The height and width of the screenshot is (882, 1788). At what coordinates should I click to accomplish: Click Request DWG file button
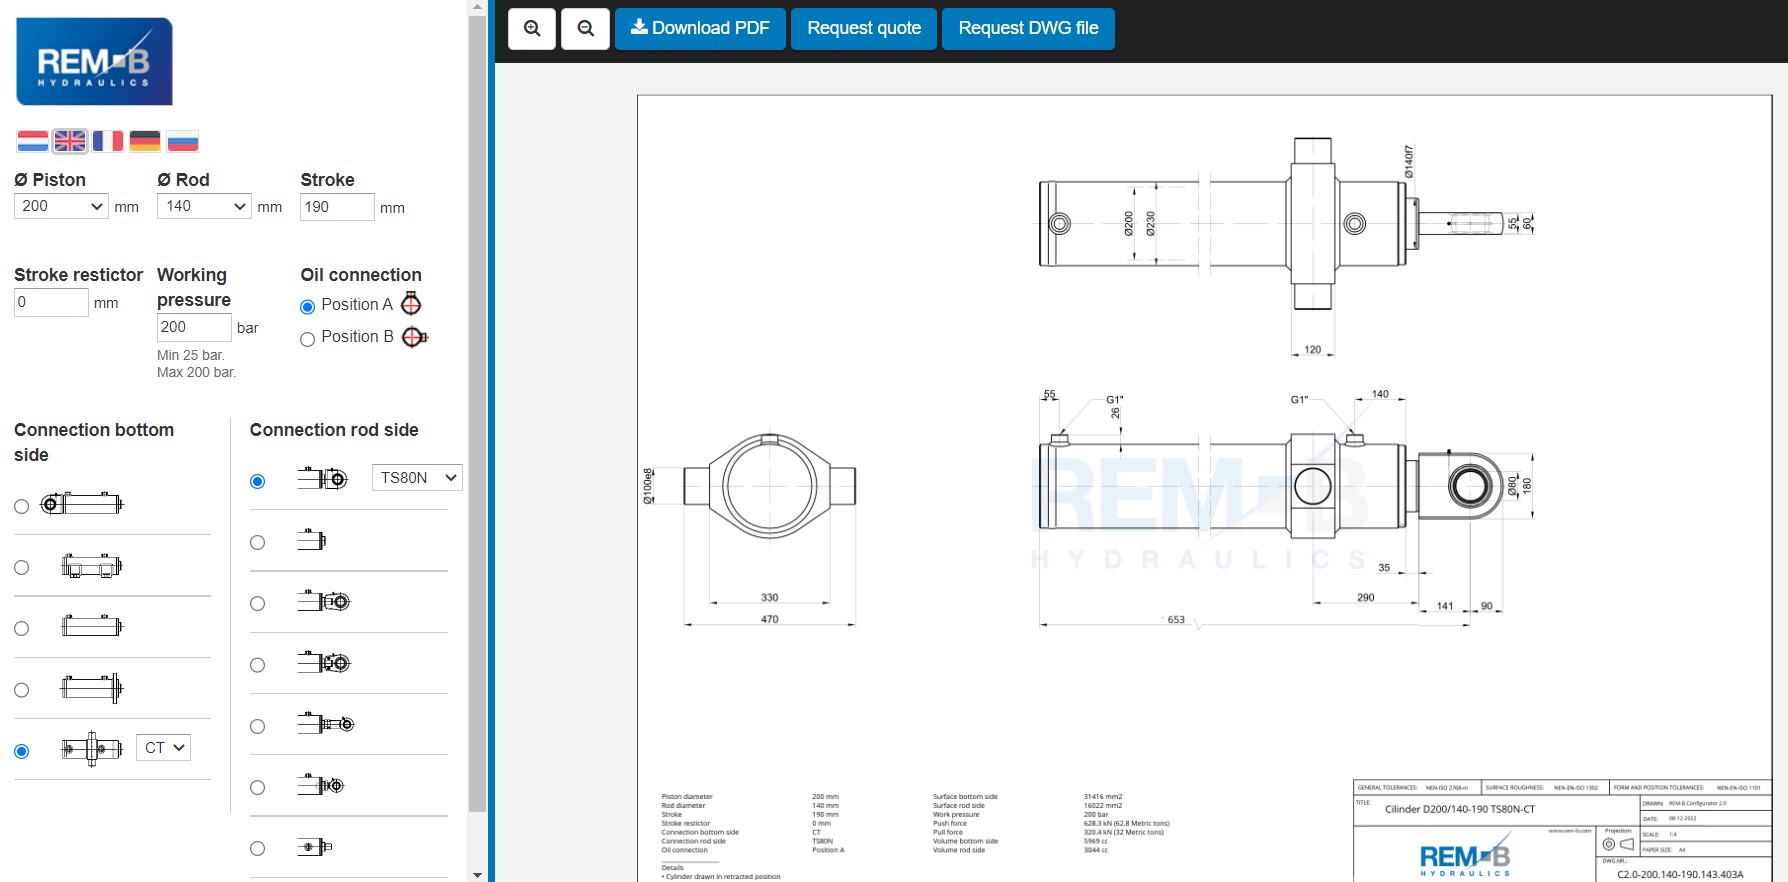[x=1028, y=29]
